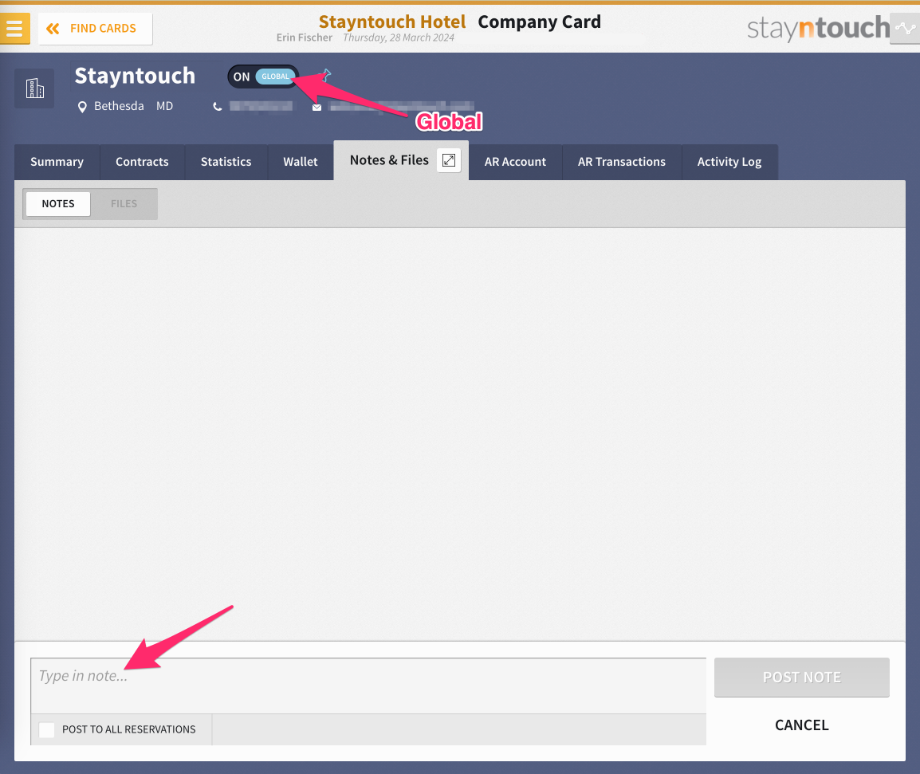Toggle the ON Global switch
This screenshot has width=920, height=774.
coord(263,76)
